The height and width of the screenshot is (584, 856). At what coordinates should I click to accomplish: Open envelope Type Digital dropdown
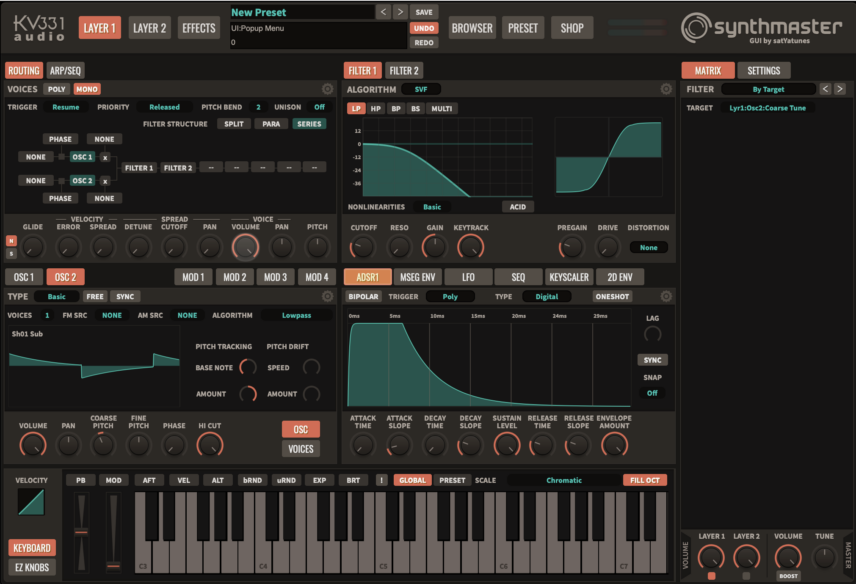(x=546, y=296)
